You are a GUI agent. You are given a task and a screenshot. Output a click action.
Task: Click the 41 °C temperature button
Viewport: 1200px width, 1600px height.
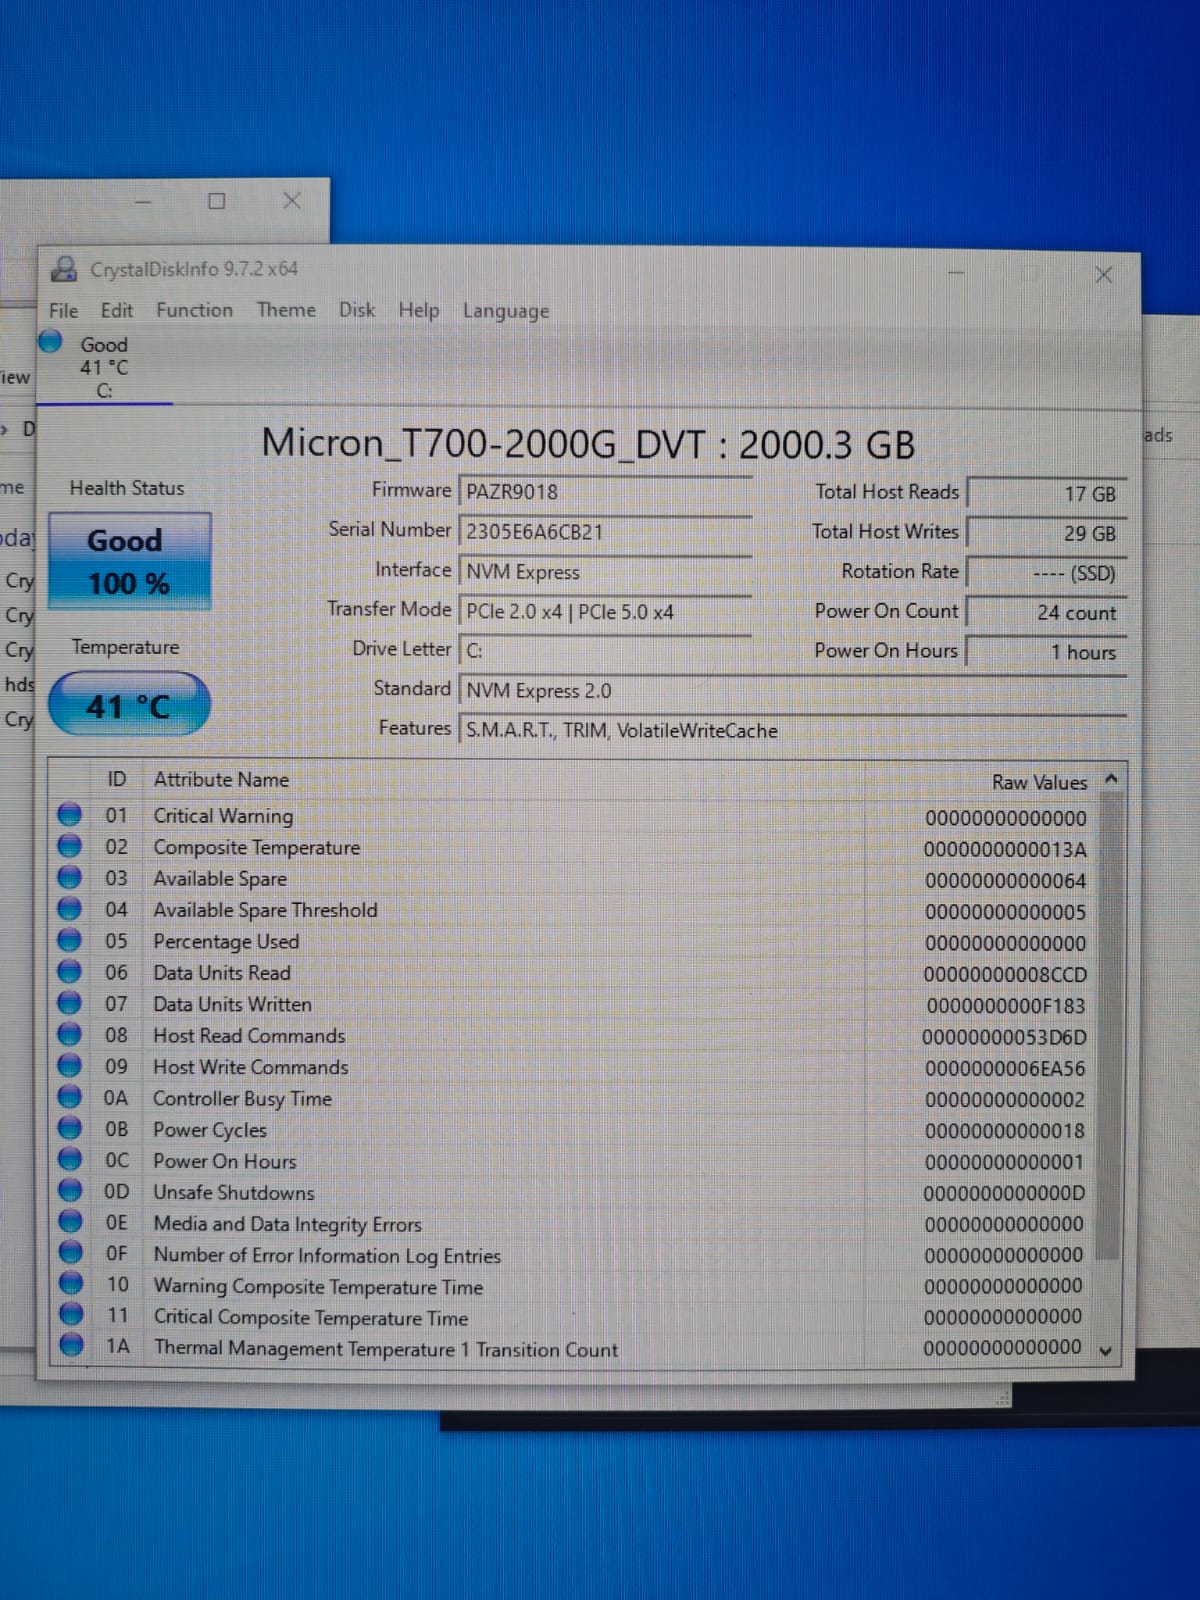click(x=129, y=705)
